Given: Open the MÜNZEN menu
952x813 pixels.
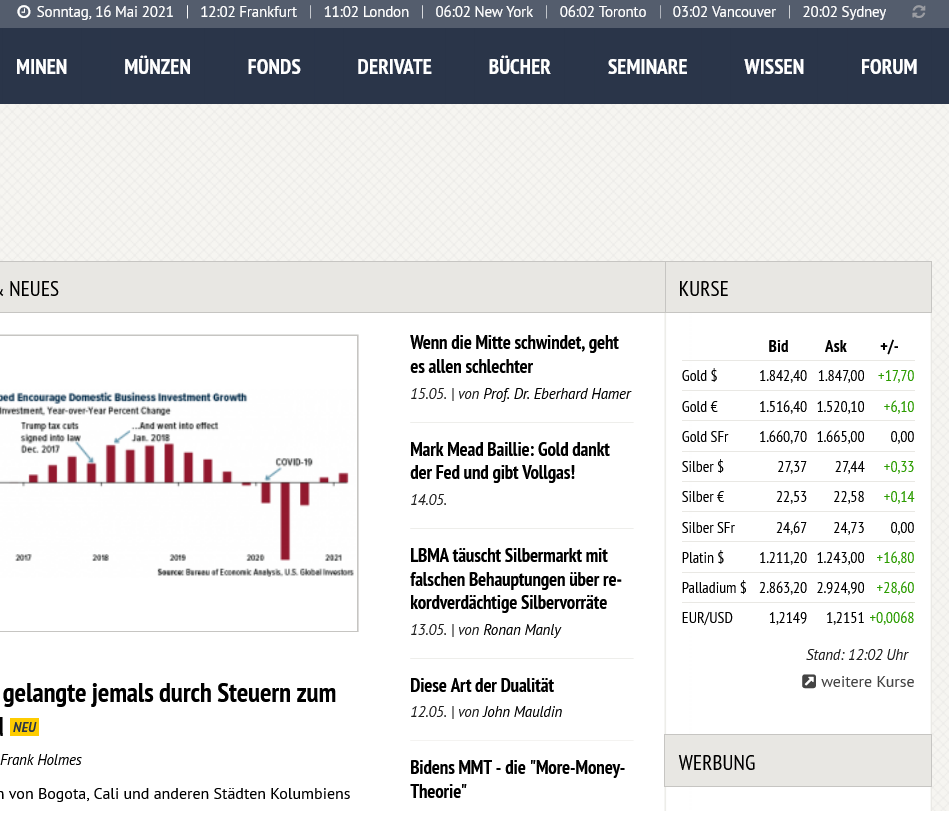Looking at the screenshot, I should 157,67.
